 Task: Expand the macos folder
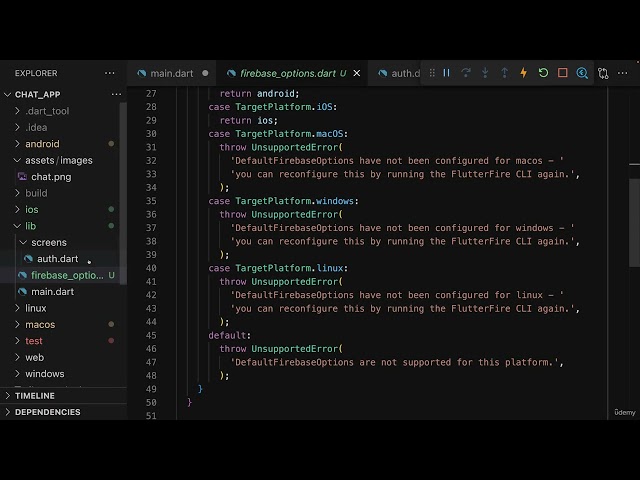40,324
